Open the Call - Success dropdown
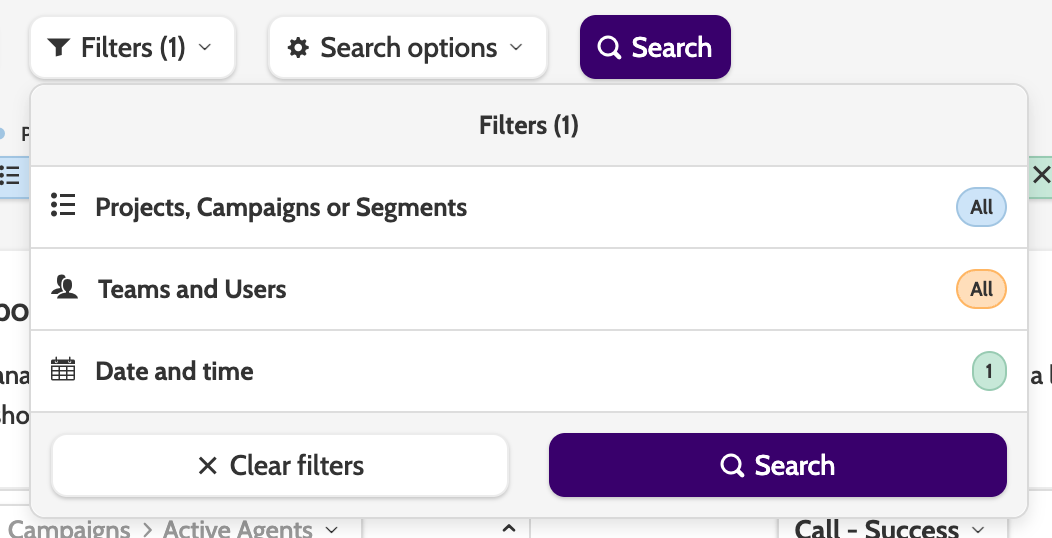Viewport: 1052px width, 538px height. [978, 529]
